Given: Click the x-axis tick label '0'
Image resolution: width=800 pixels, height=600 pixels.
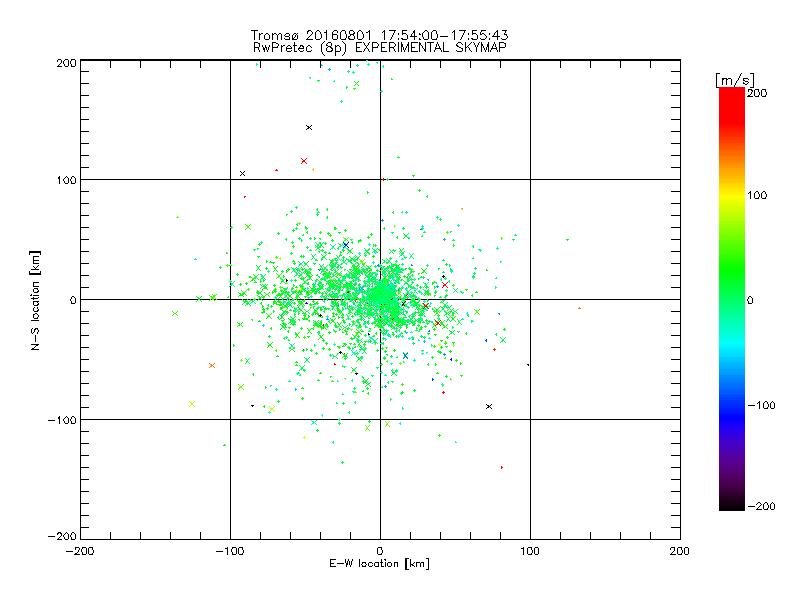Looking at the screenshot, I should point(380,551).
